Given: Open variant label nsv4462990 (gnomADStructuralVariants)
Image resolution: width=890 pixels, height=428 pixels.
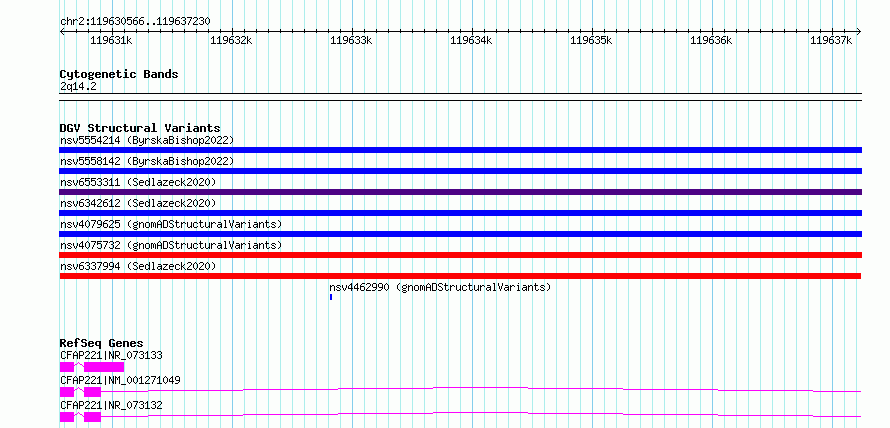Looking at the screenshot, I should pyautogui.click(x=440, y=287).
